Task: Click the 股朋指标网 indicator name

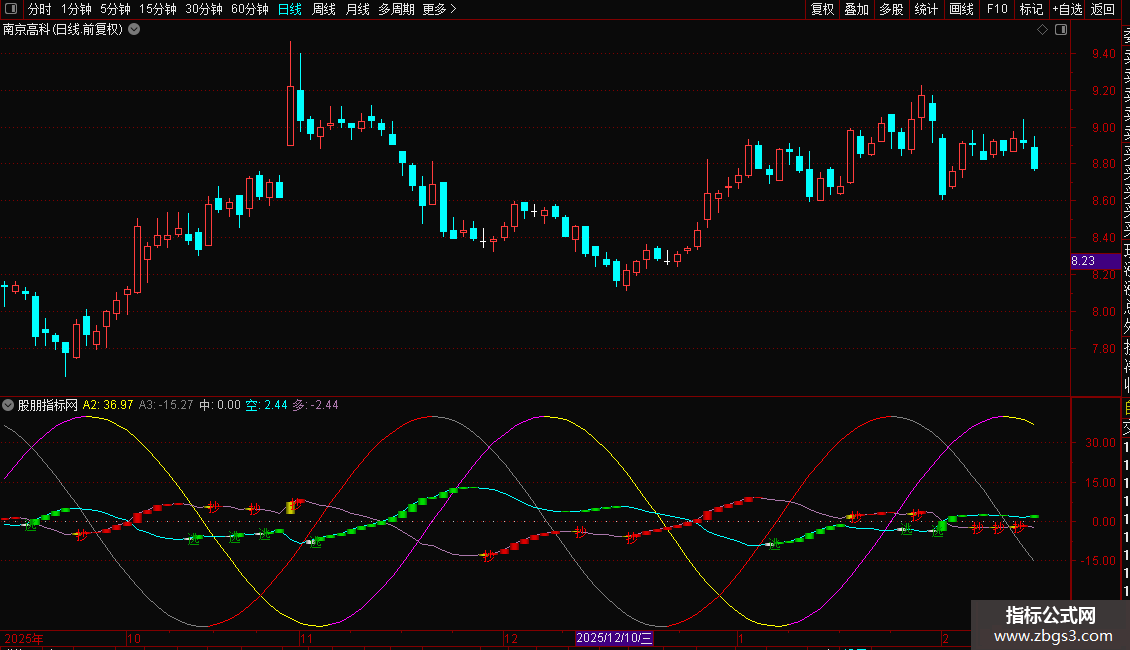Action: pos(48,405)
